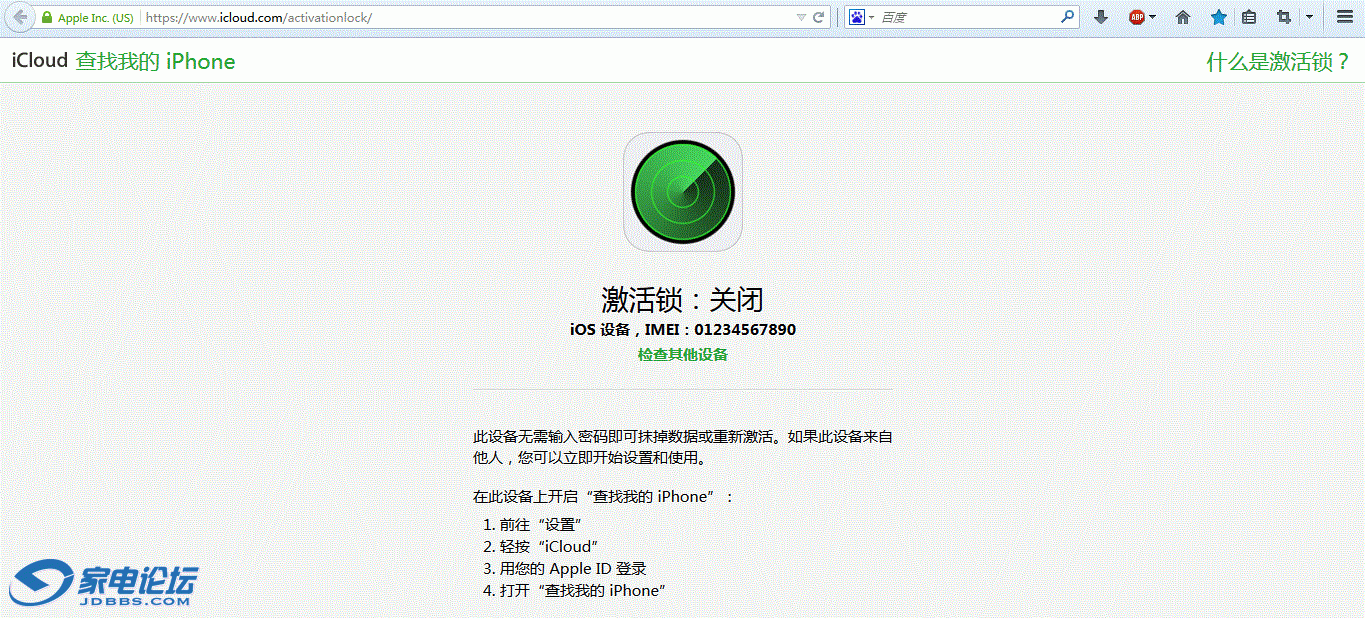Click the Find My iPhone radar icon
The height and width of the screenshot is (618, 1365).
coord(683,191)
